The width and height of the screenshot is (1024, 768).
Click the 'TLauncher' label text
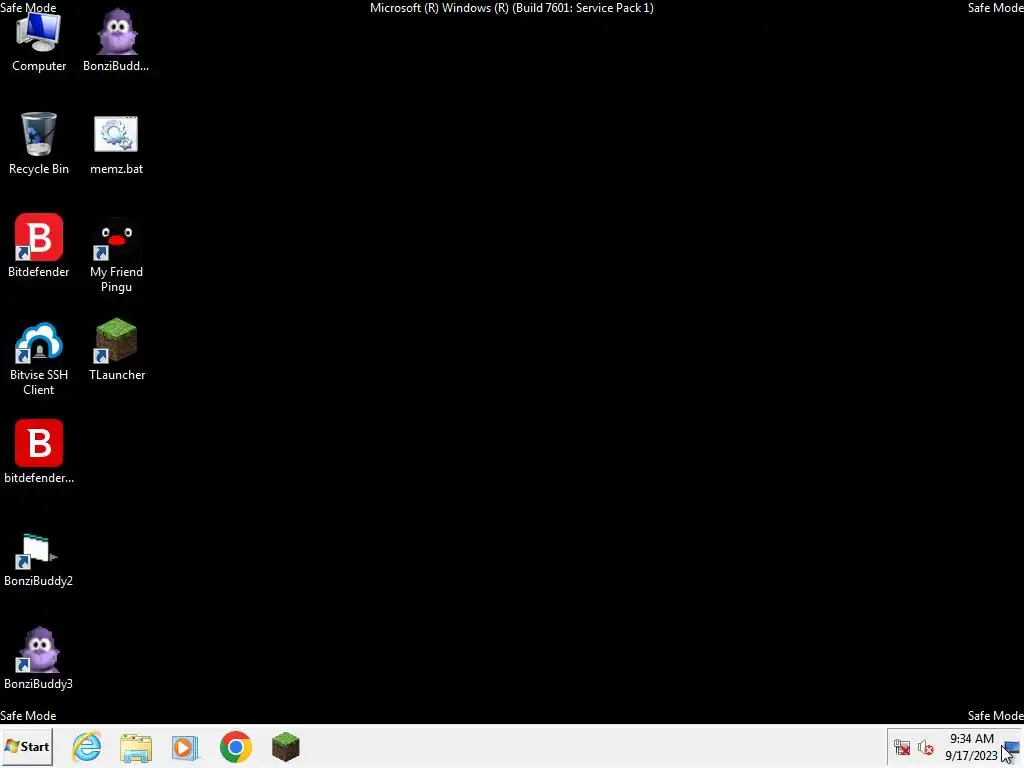[117, 375]
